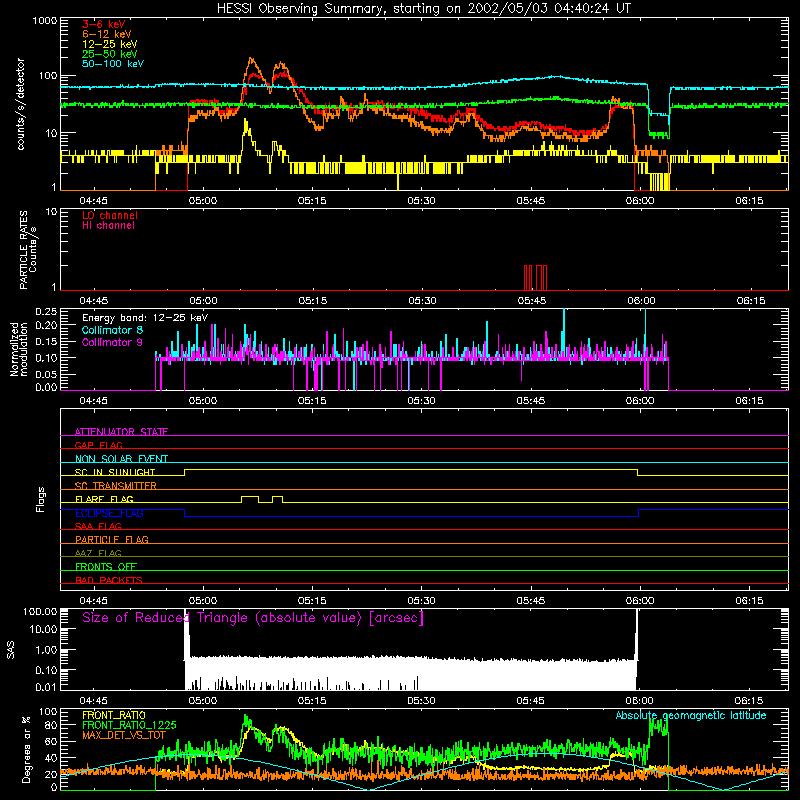Click the 1000 tick label on the counts axis

44,21
